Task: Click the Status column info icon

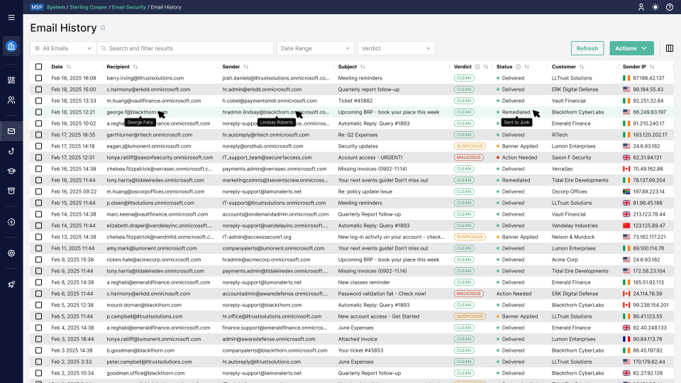Action: coord(518,67)
